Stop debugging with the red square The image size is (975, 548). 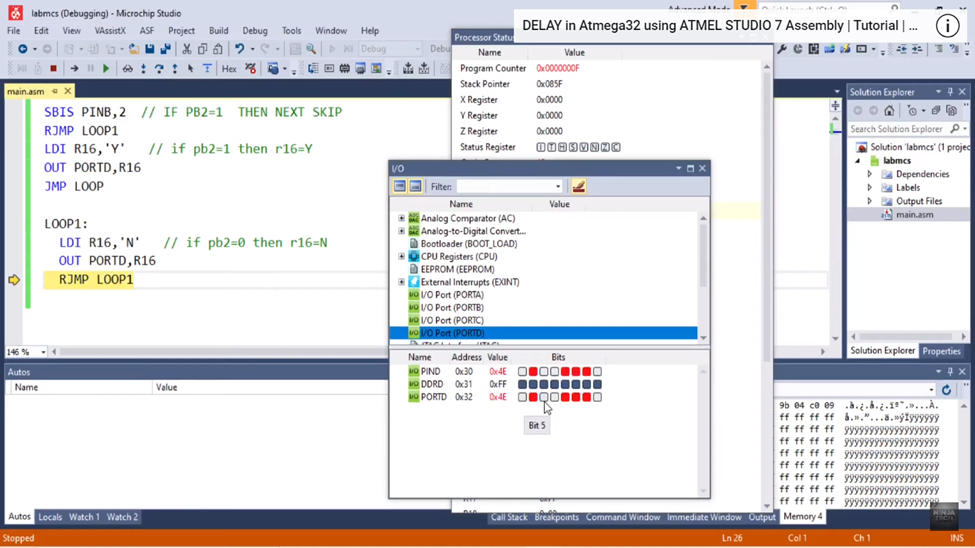(53, 69)
